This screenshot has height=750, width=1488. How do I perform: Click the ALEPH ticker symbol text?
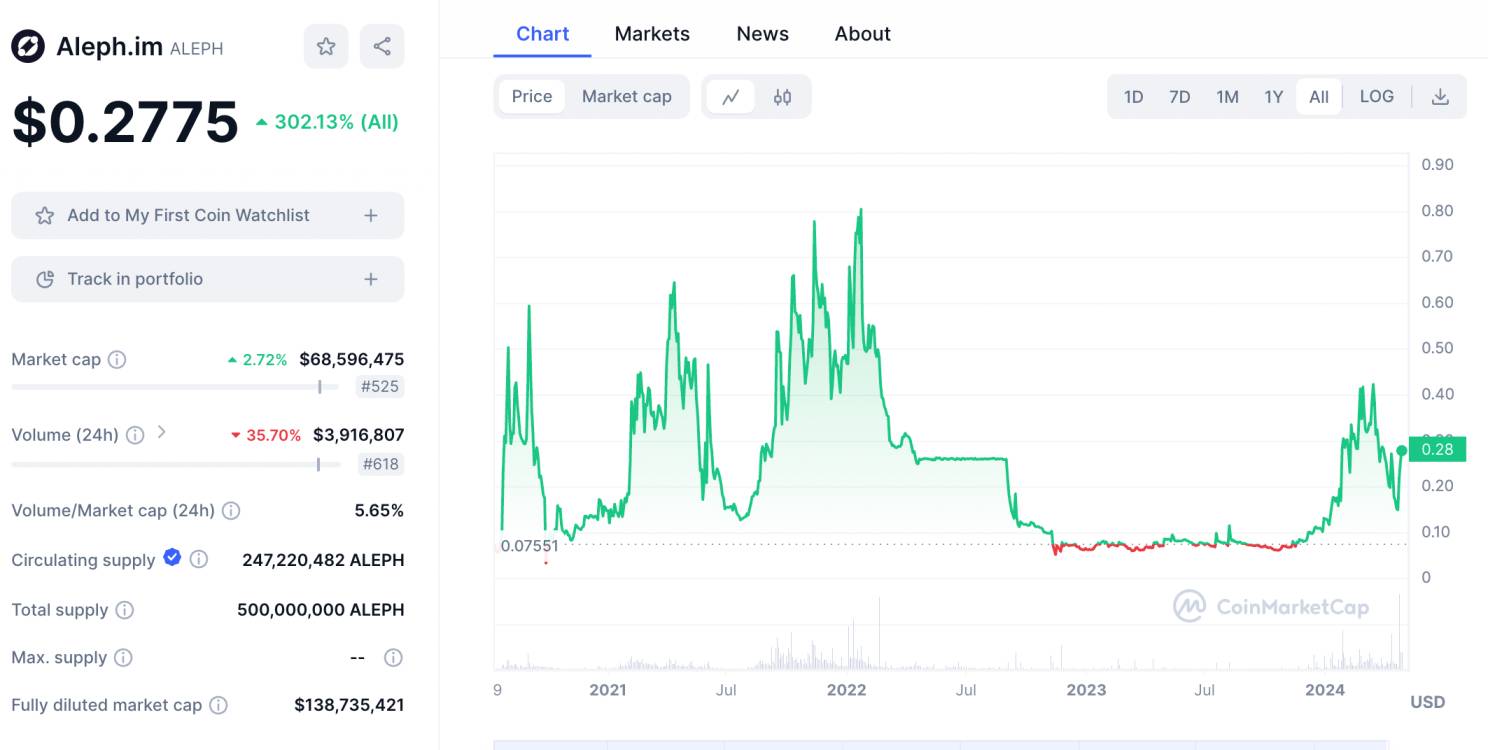197,48
